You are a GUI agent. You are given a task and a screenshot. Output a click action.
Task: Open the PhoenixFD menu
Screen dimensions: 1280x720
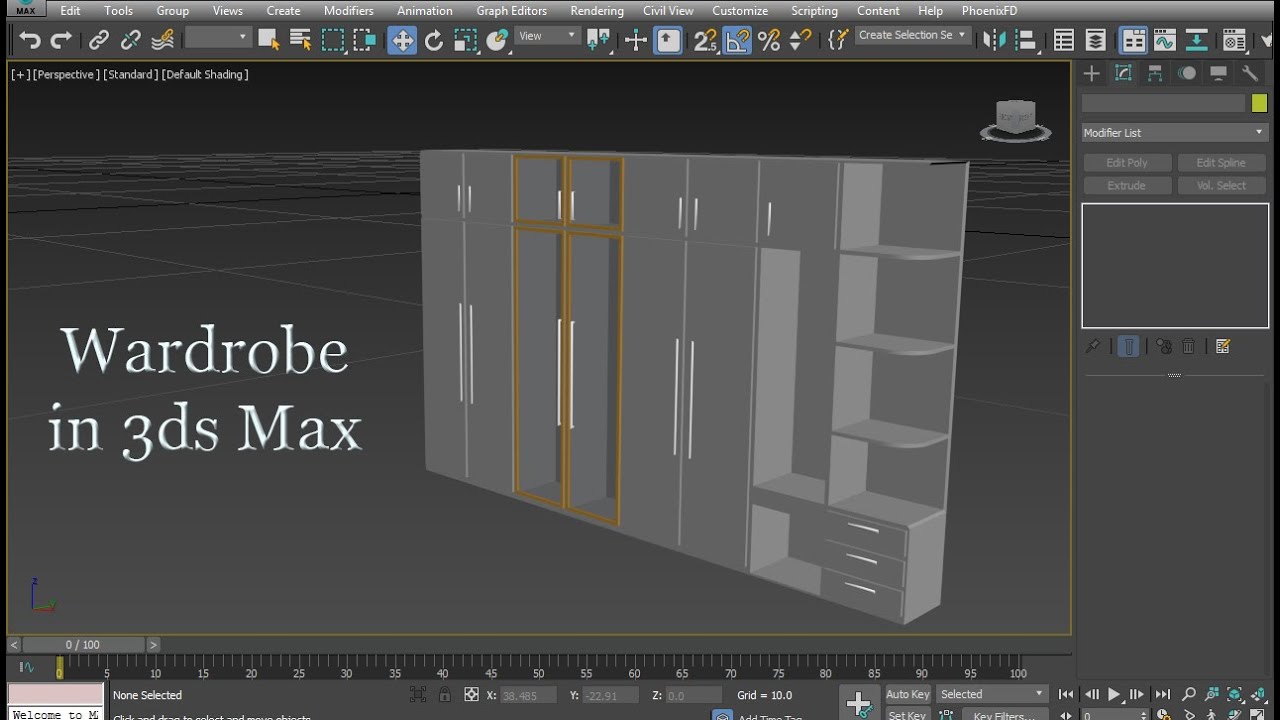989,11
